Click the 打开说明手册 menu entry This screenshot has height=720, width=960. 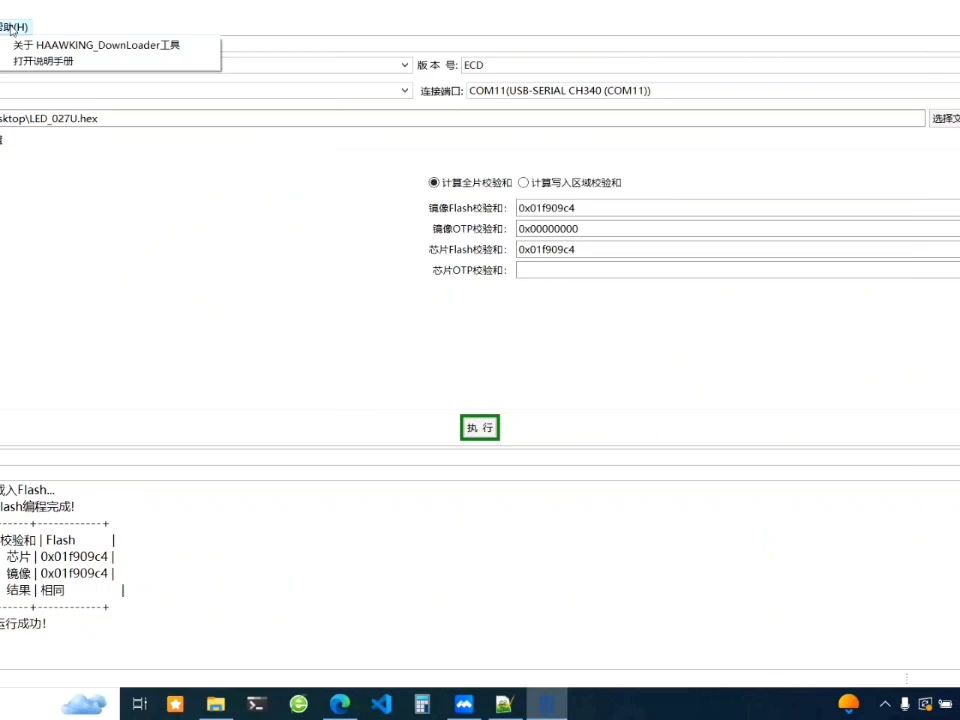click(x=43, y=60)
